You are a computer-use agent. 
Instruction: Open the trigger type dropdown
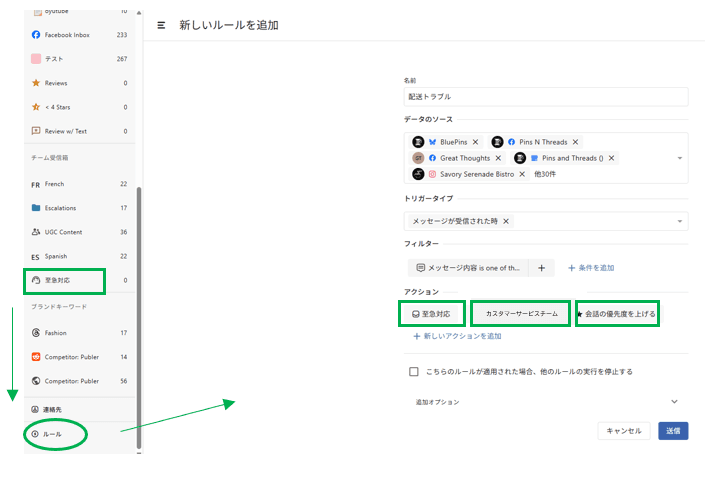(x=680, y=221)
